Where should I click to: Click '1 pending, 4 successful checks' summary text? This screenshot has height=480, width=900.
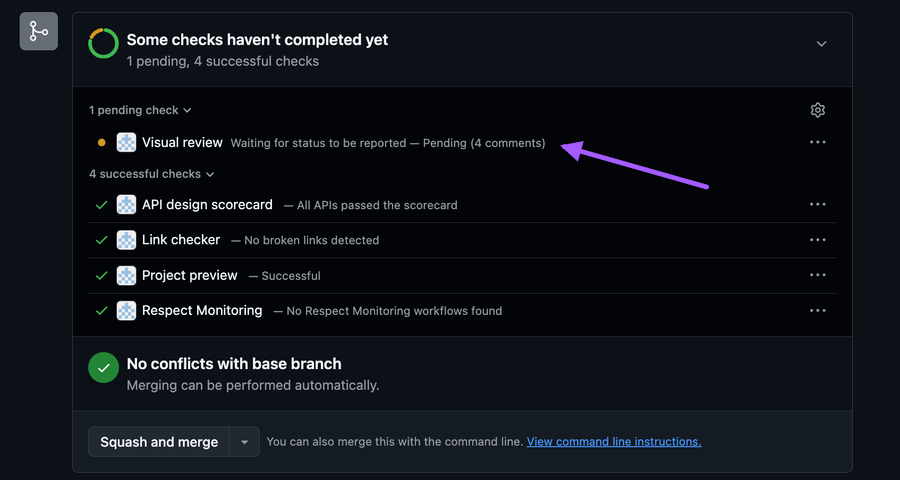point(223,61)
